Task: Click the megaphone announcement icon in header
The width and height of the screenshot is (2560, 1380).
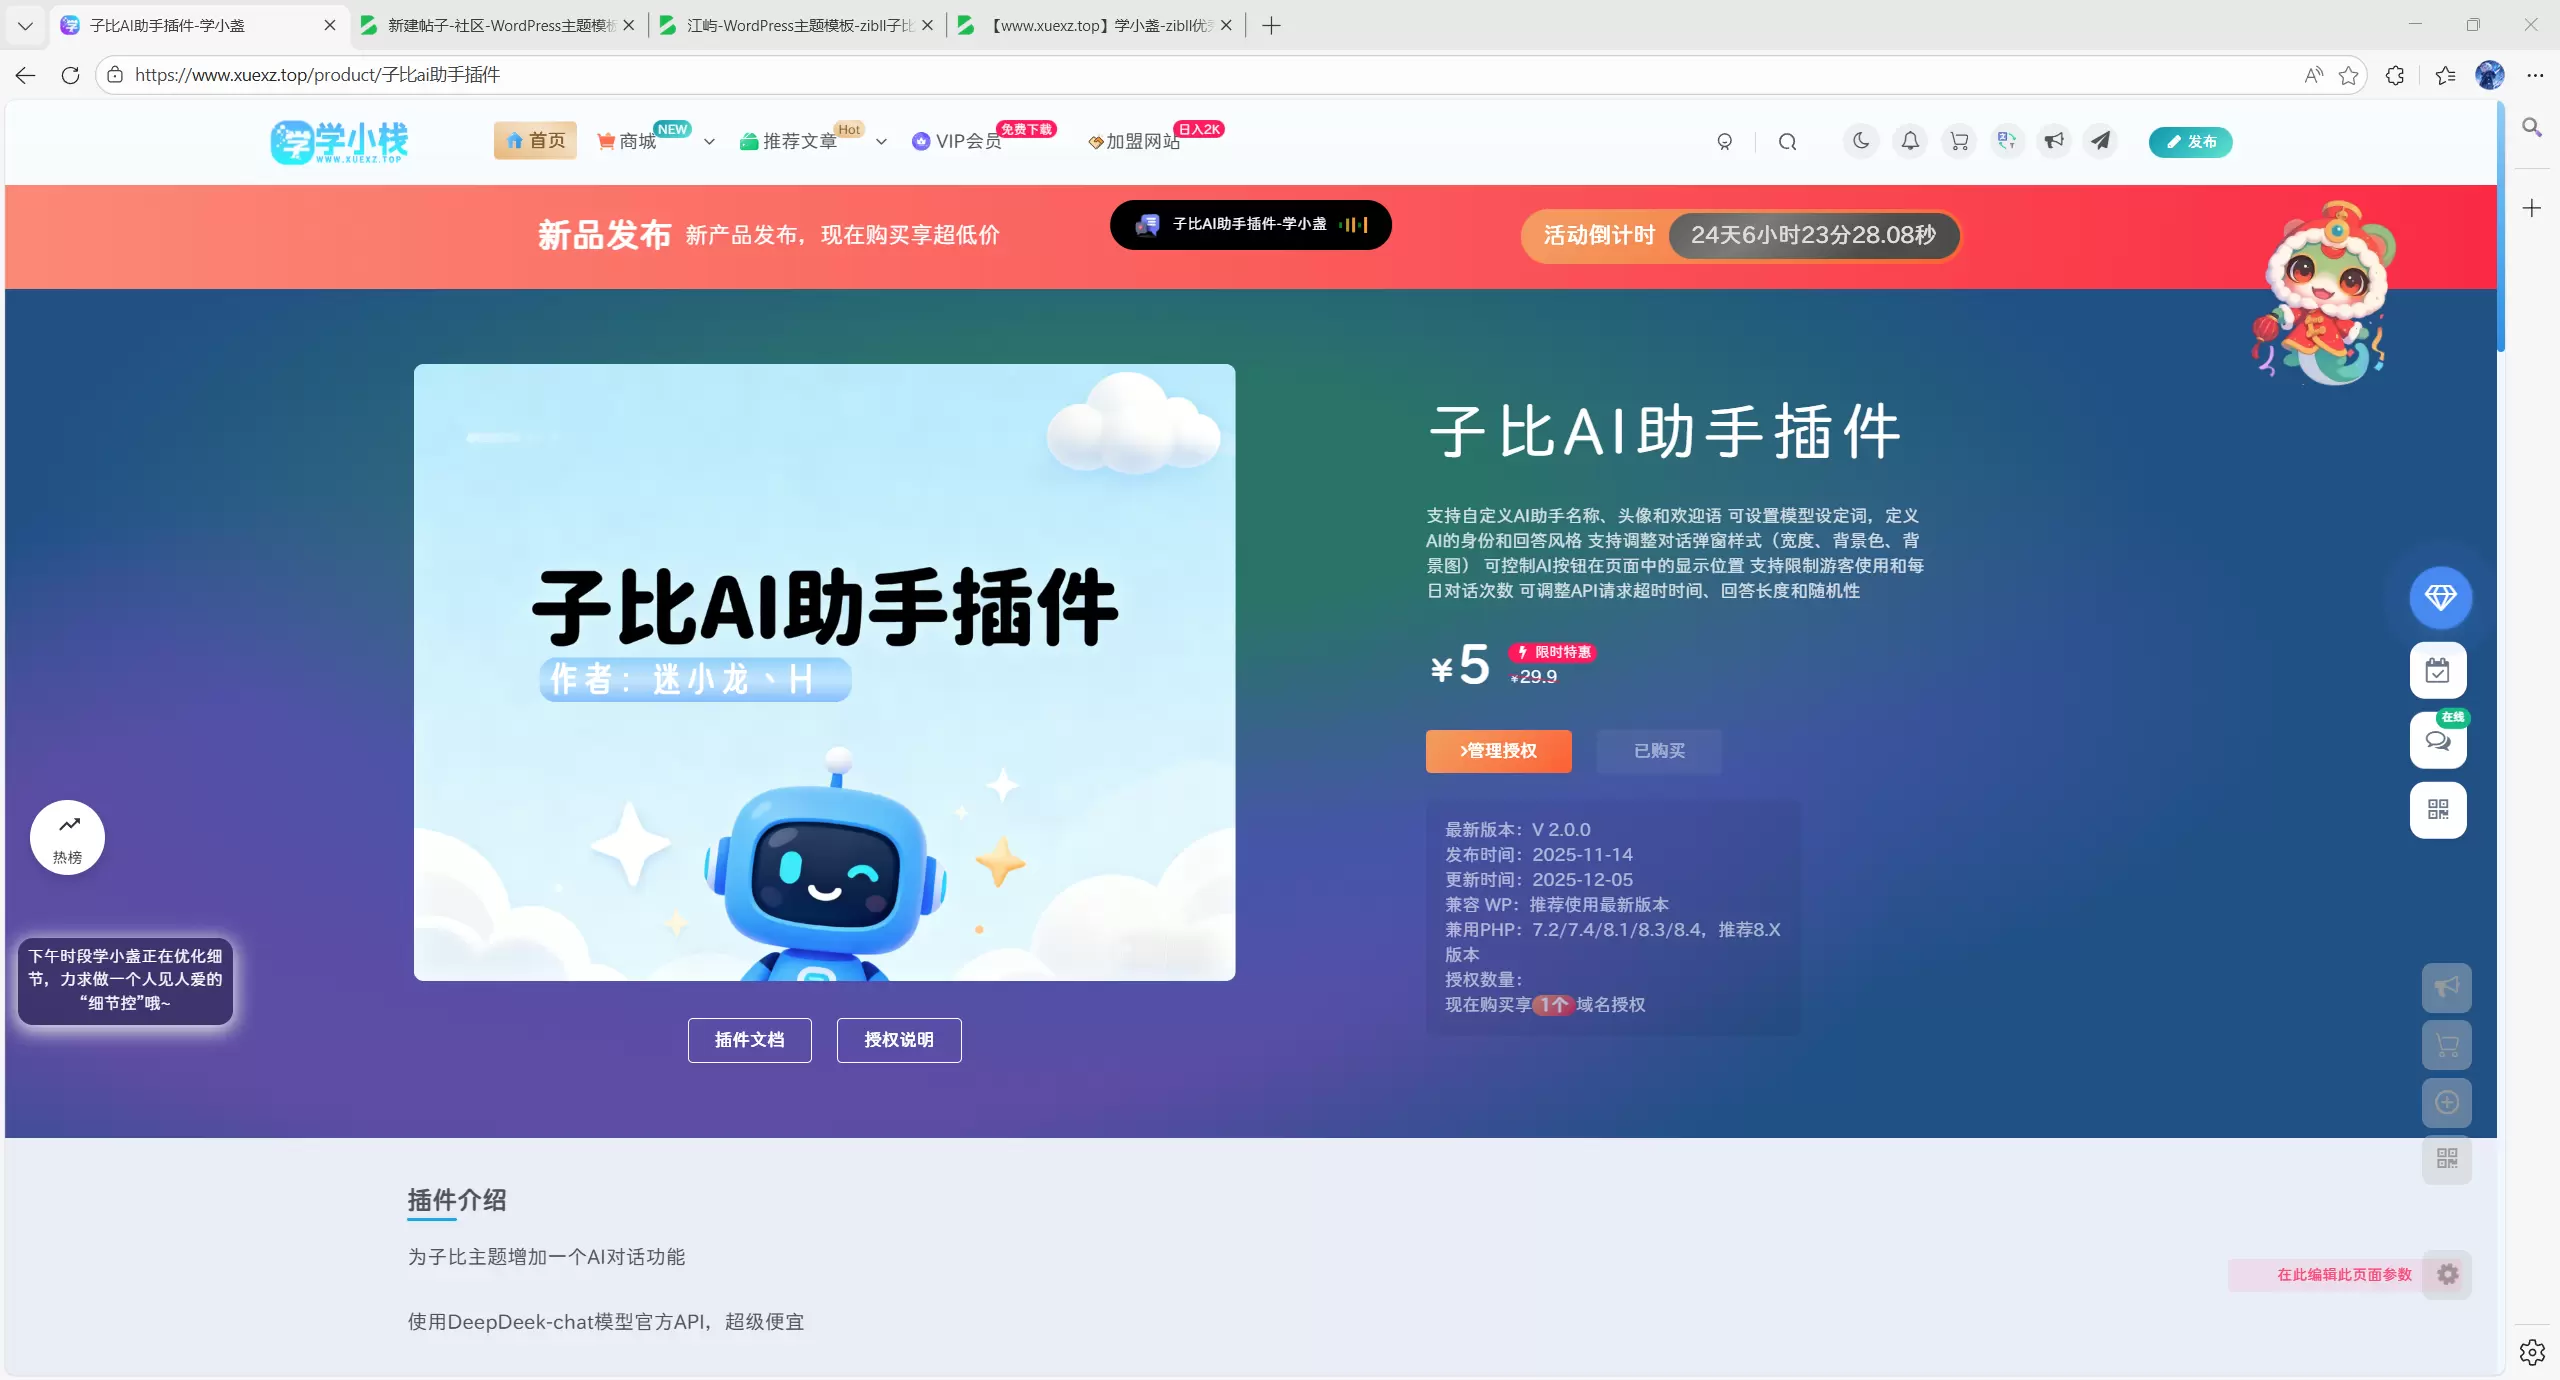Action: 2054,141
